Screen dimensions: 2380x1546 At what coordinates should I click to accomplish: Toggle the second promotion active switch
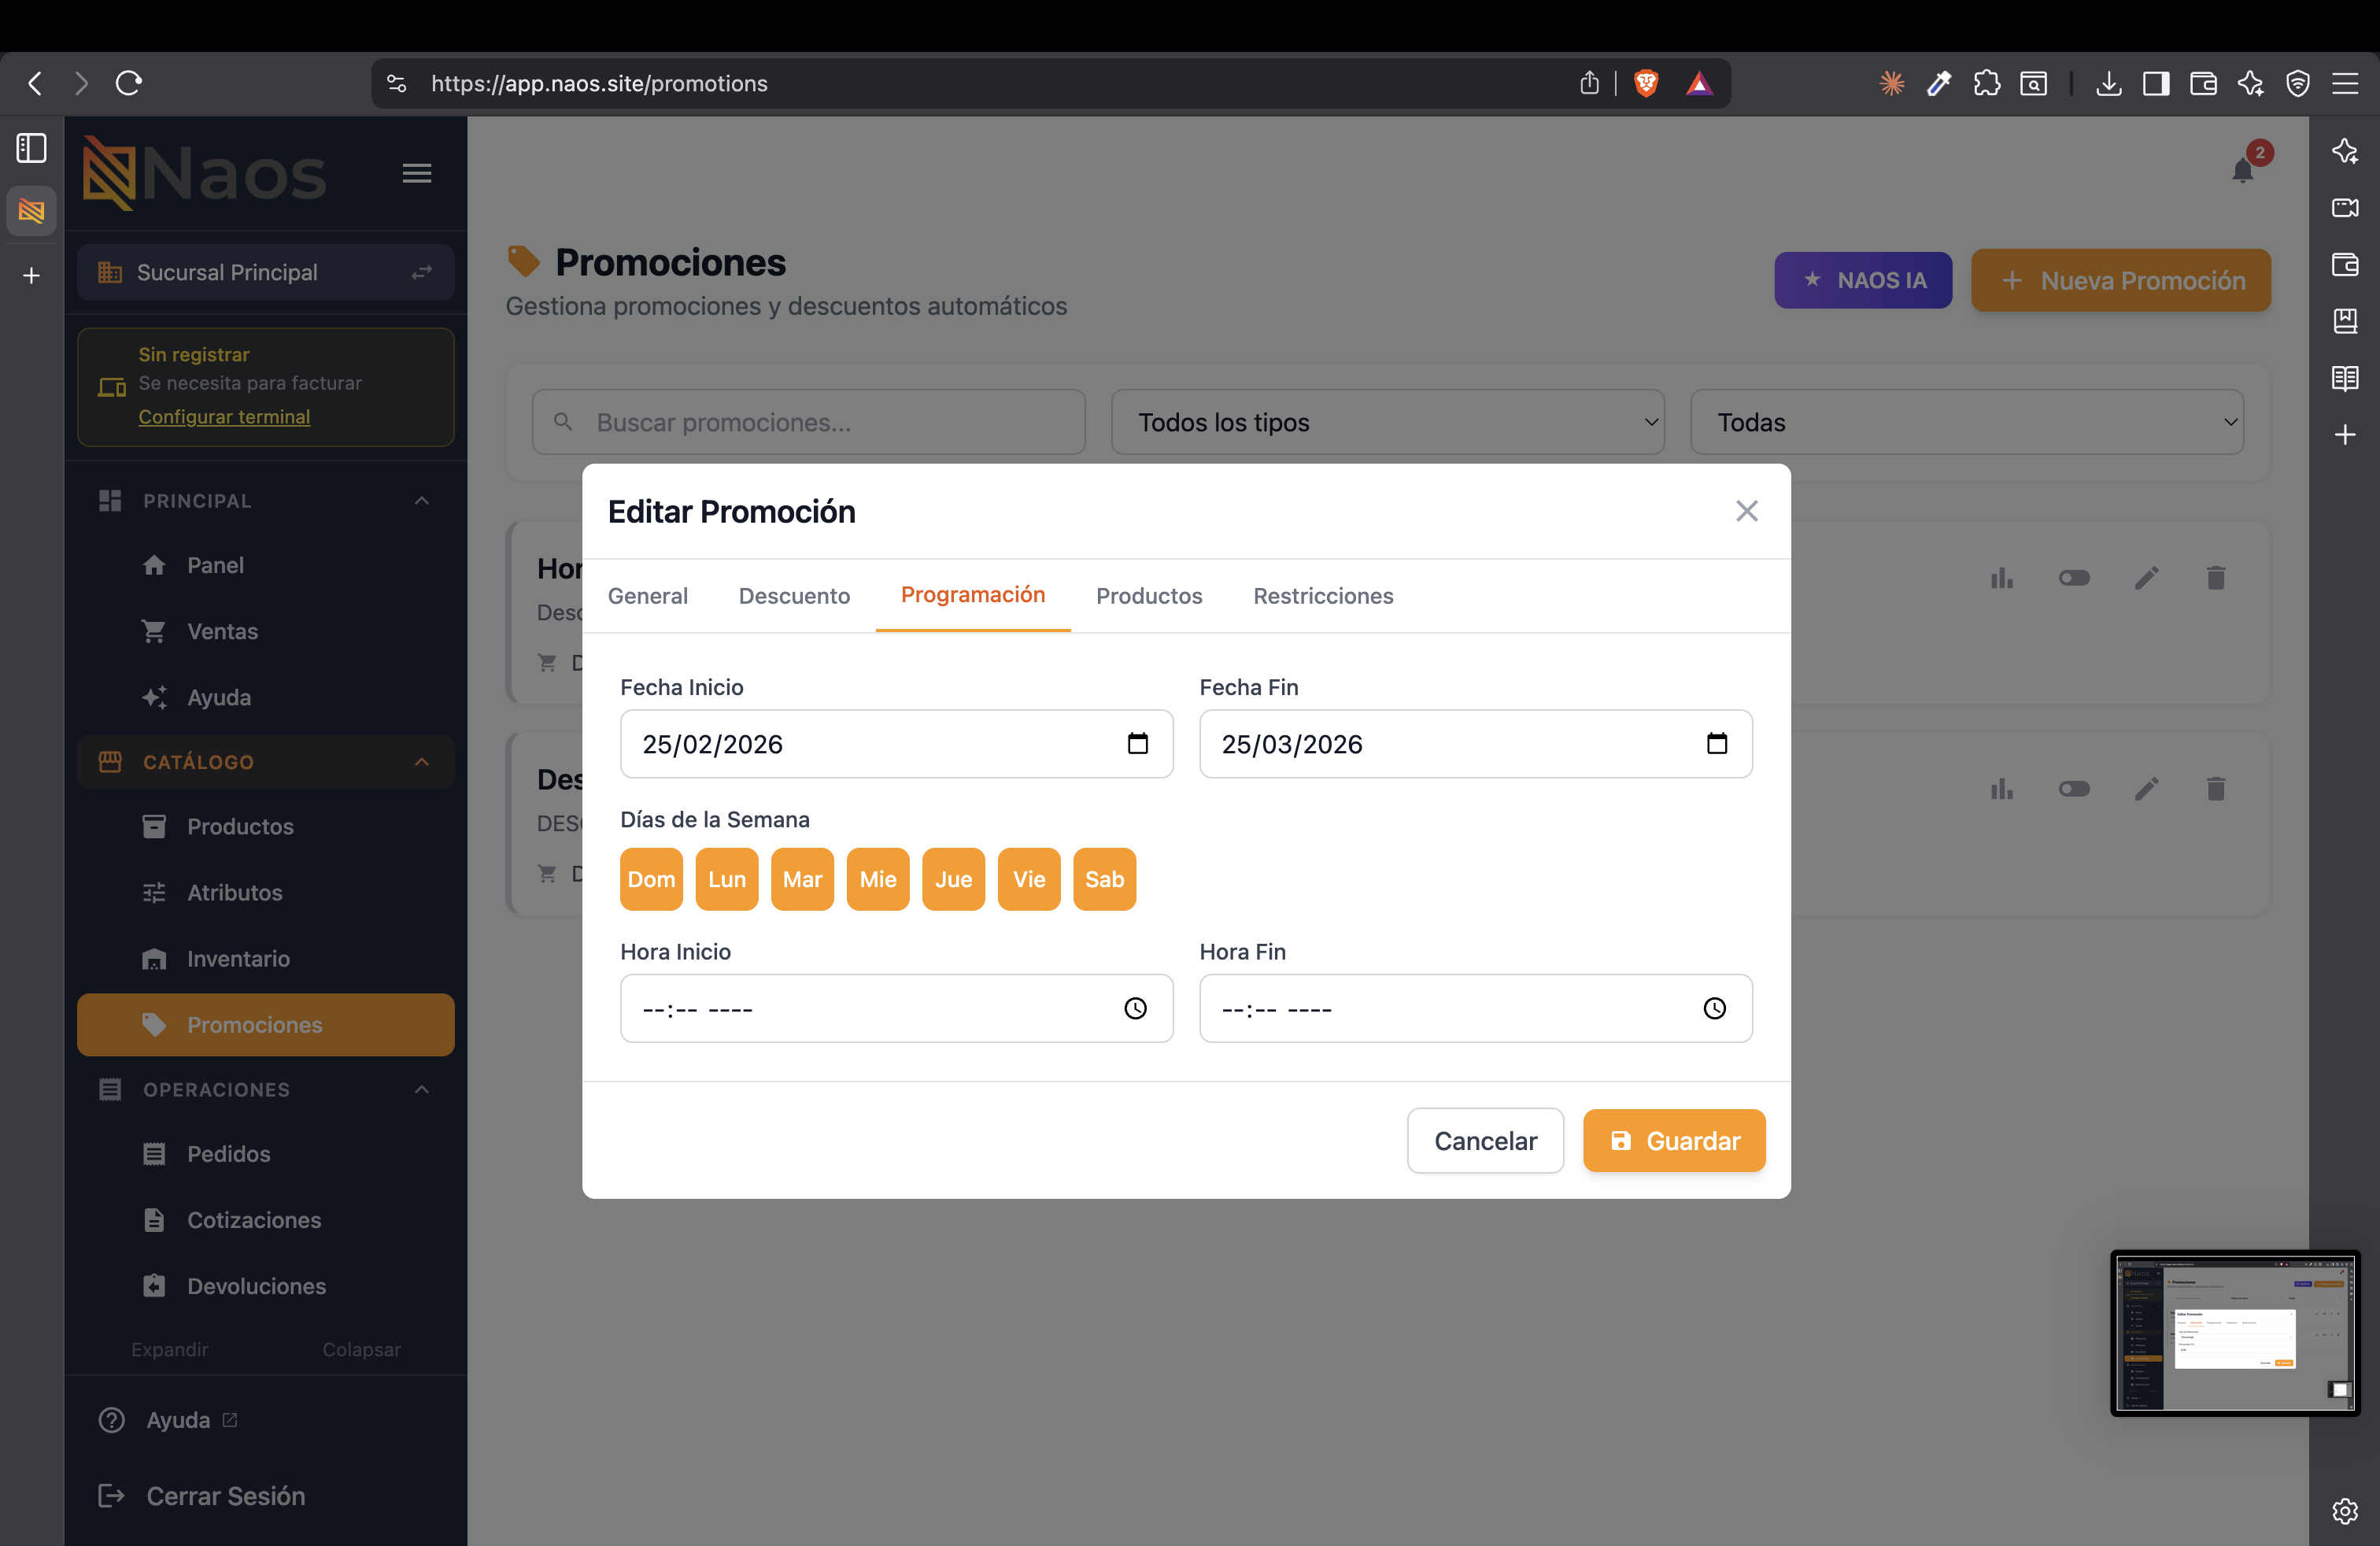pyautogui.click(x=2074, y=789)
